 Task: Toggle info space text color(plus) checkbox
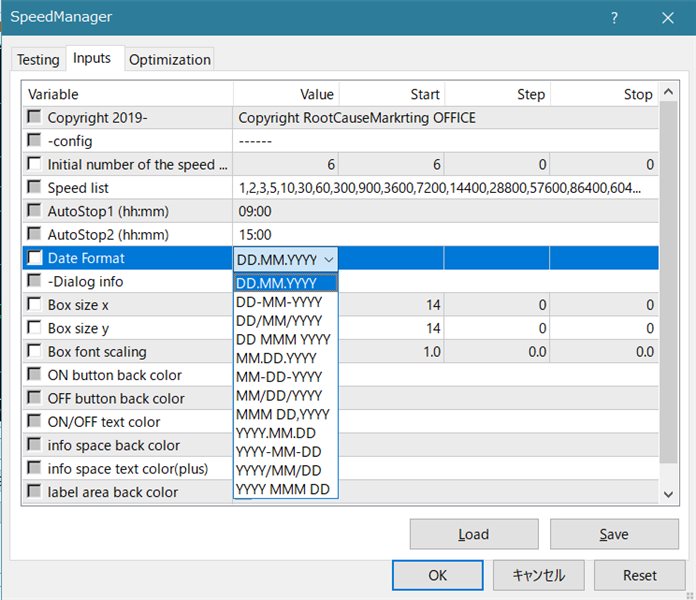[x=34, y=468]
